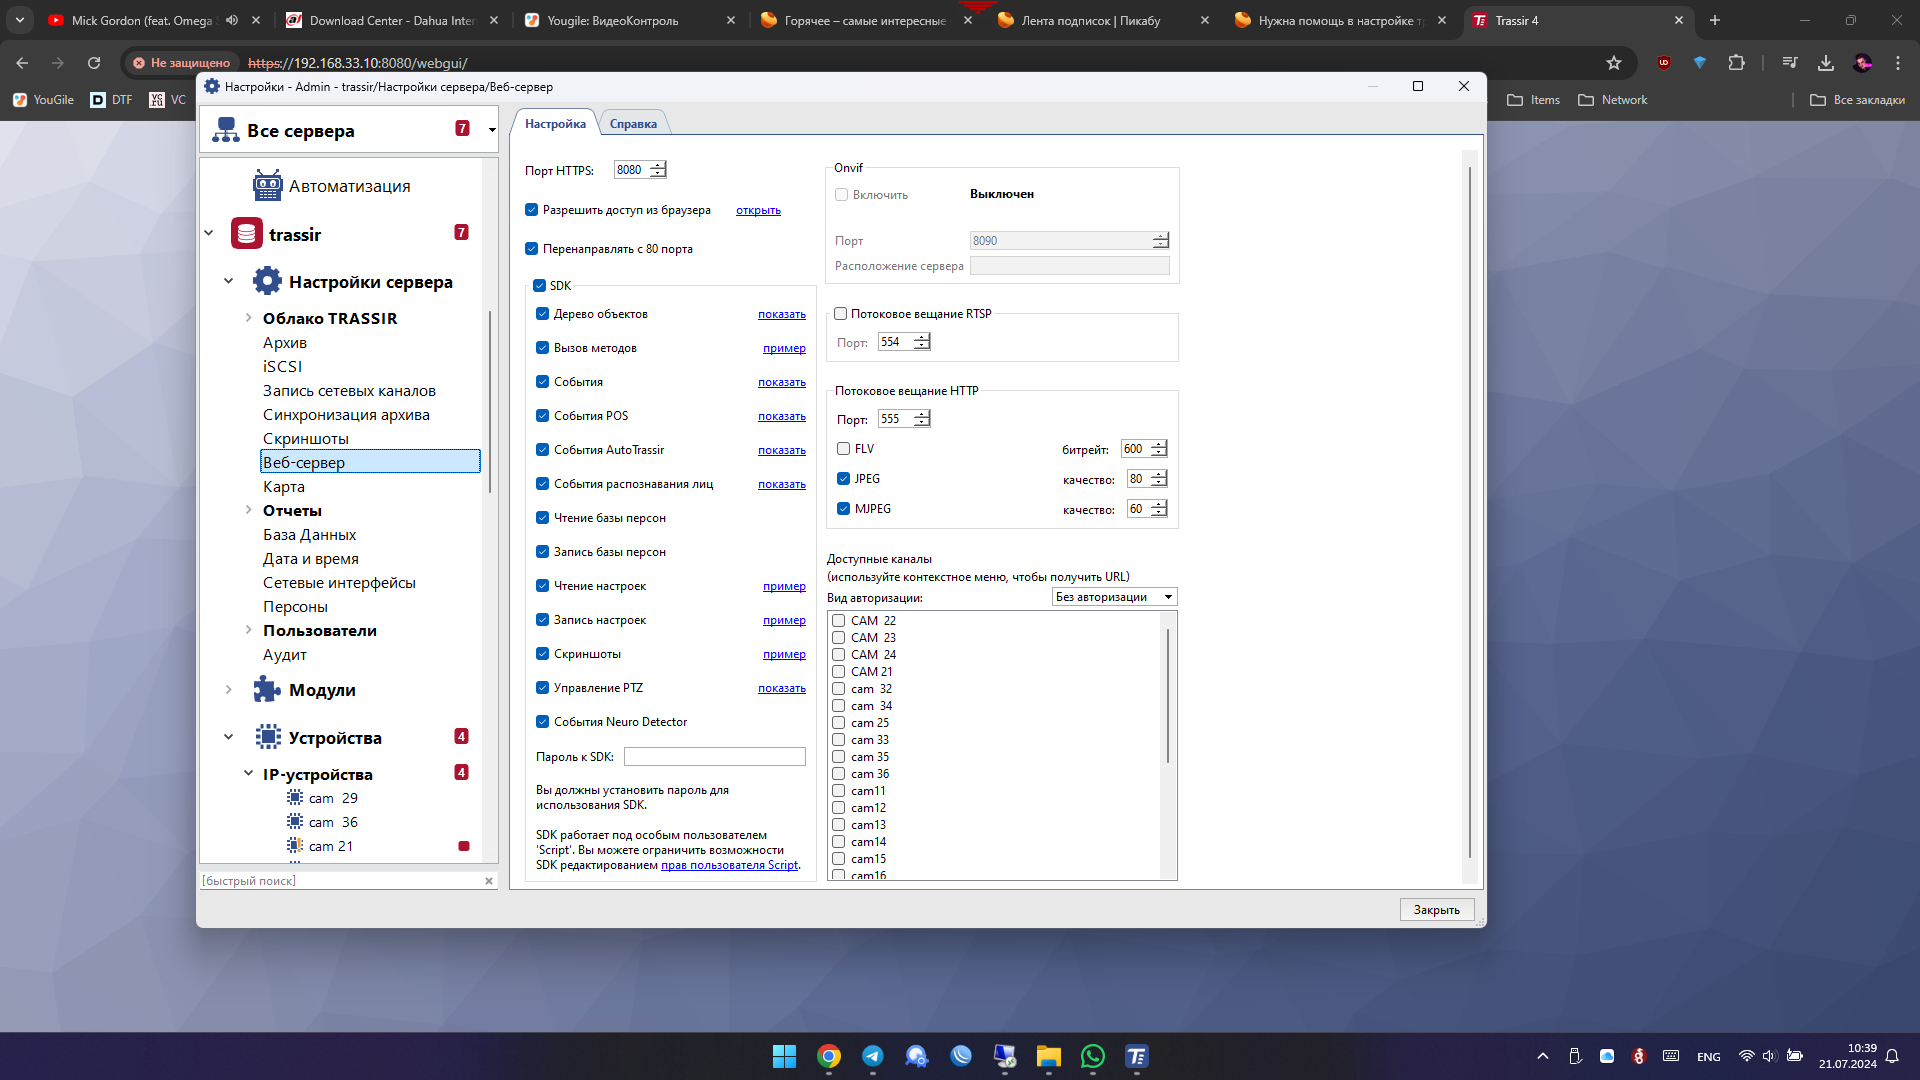Switch to the Справка tab
This screenshot has height=1080, width=1920.
tap(633, 124)
